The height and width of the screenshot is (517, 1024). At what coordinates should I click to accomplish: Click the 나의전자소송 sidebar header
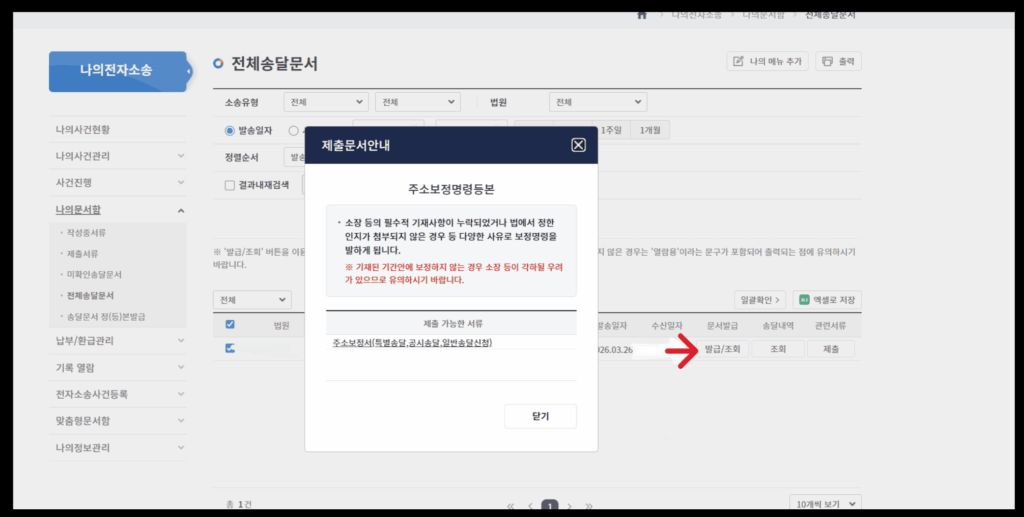click(118, 70)
